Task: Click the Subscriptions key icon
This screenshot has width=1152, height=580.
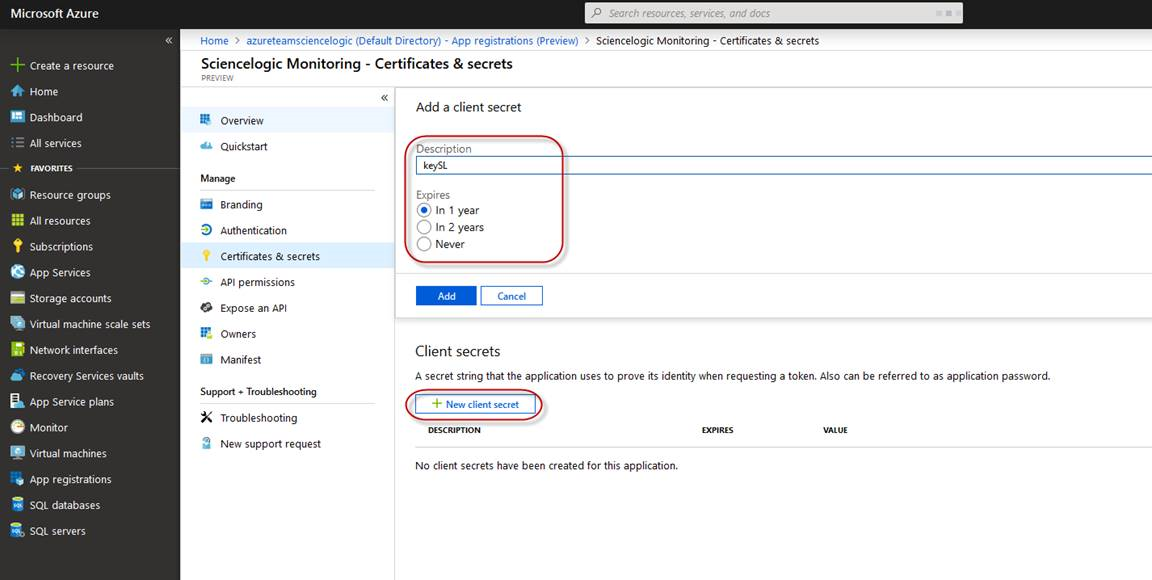Action: click(17, 246)
